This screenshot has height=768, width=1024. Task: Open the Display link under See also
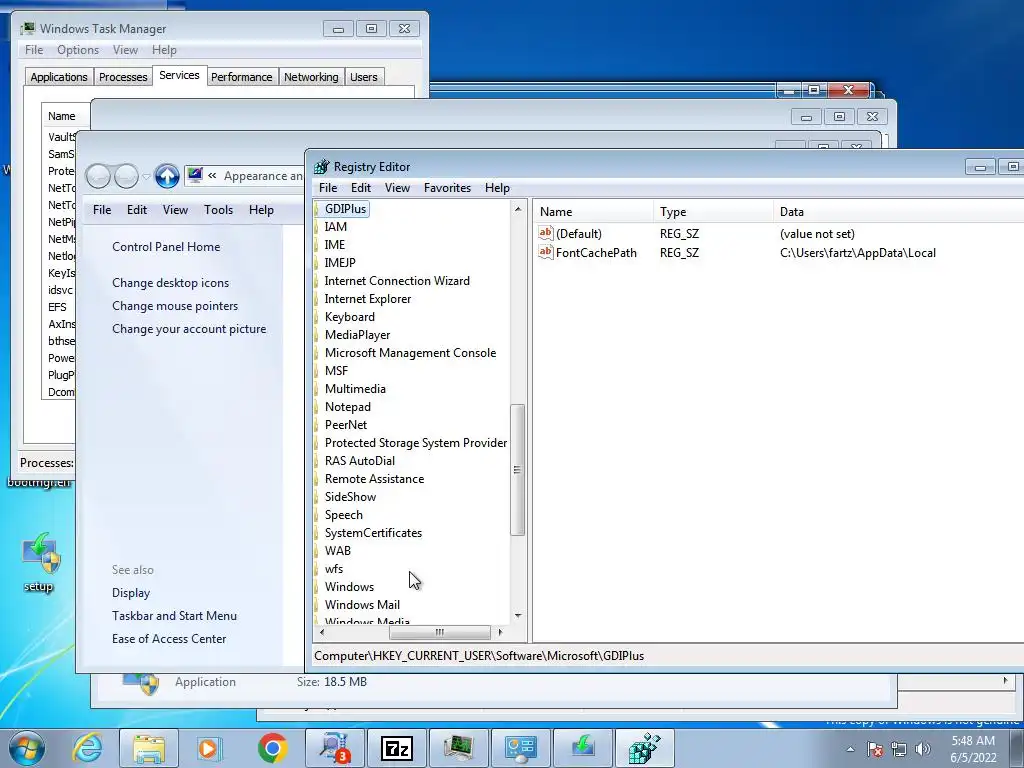coord(131,593)
